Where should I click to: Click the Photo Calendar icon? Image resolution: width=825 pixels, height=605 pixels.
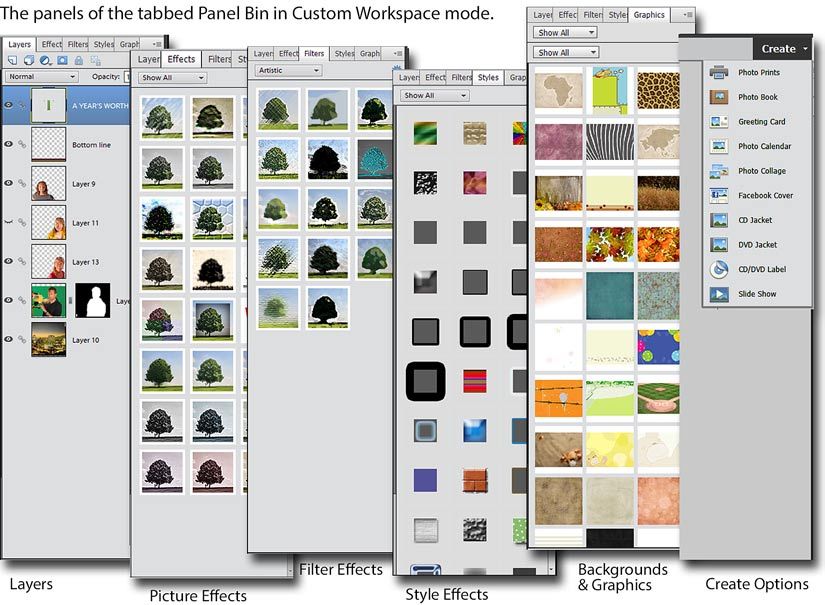click(x=719, y=146)
